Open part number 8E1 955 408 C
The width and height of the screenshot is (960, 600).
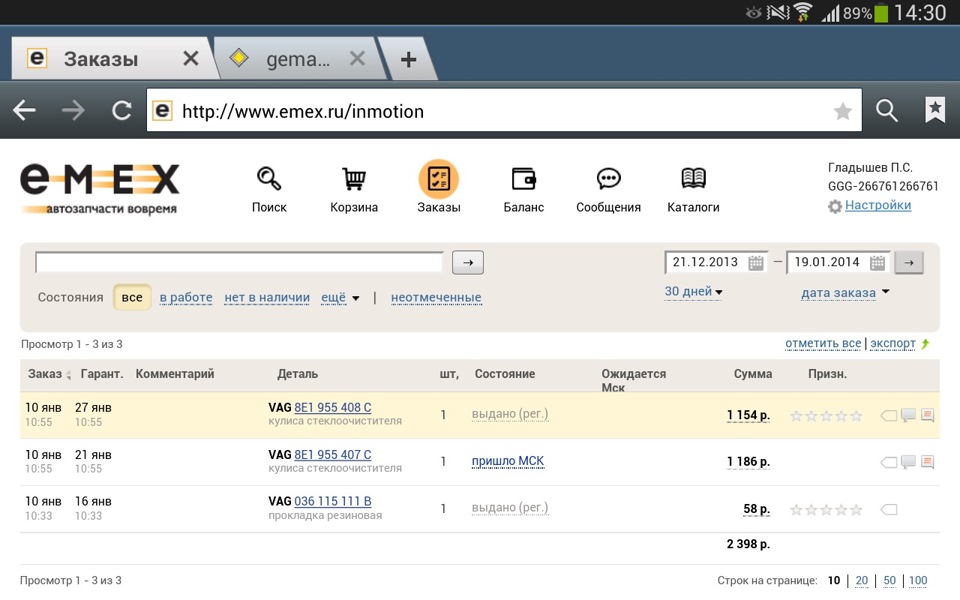pyautogui.click(x=332, y=408)
